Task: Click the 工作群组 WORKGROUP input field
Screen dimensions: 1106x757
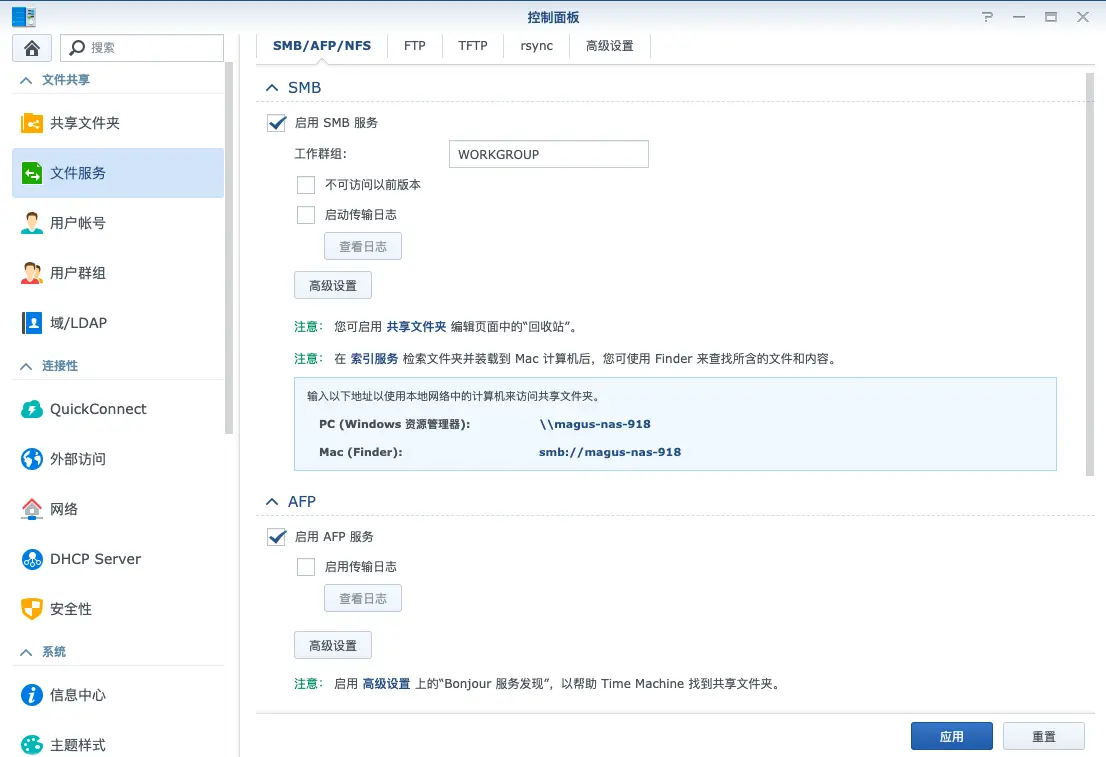Action: 549,155
